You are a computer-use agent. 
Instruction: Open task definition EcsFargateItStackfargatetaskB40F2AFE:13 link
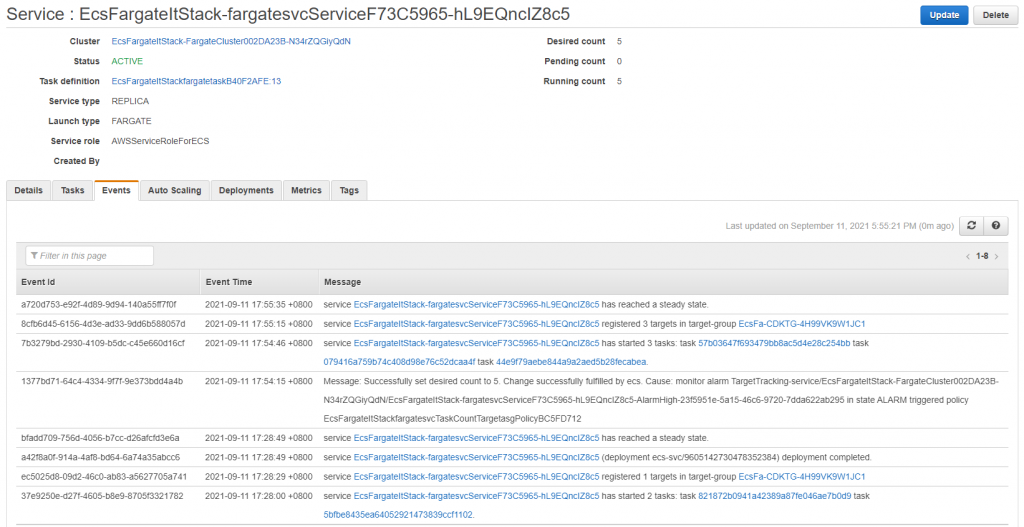tap(197, 82)
